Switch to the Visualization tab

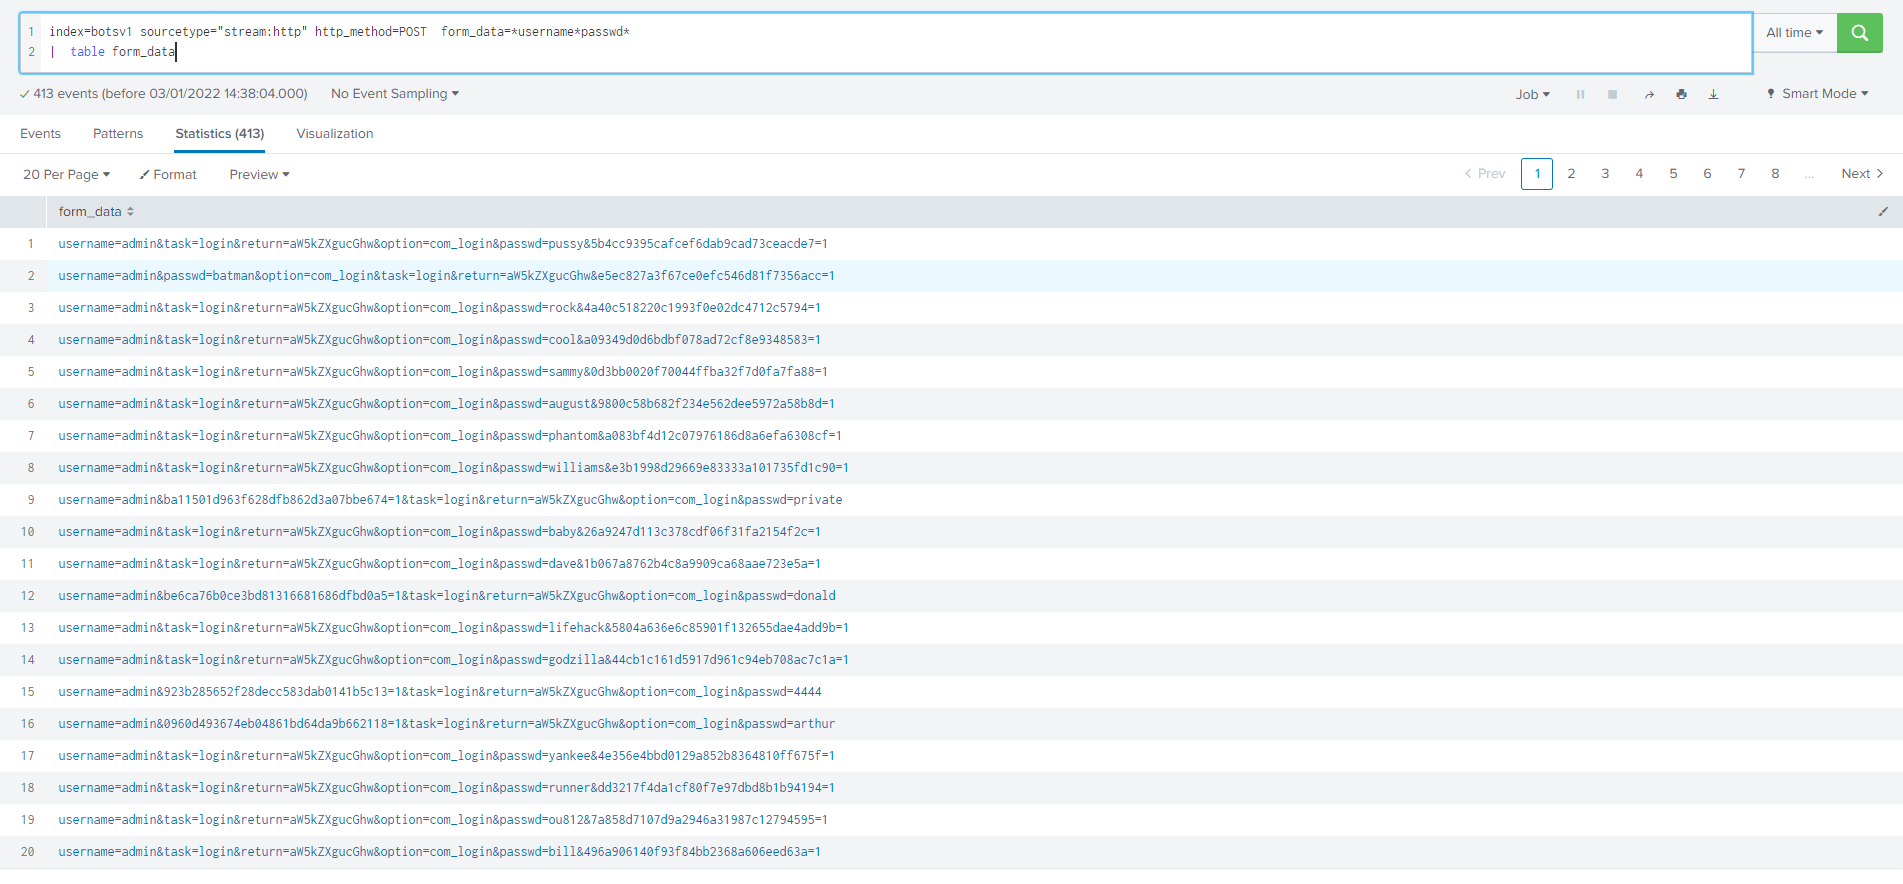pos(334,134)
